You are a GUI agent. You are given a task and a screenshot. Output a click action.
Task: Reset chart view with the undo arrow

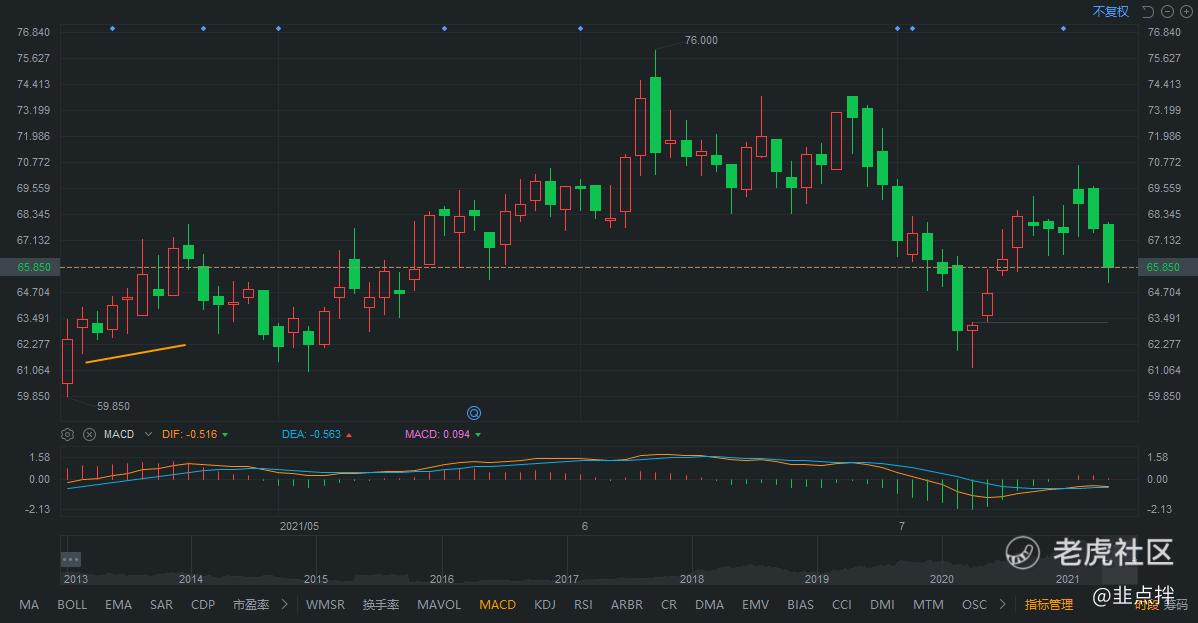(1148, 11)
